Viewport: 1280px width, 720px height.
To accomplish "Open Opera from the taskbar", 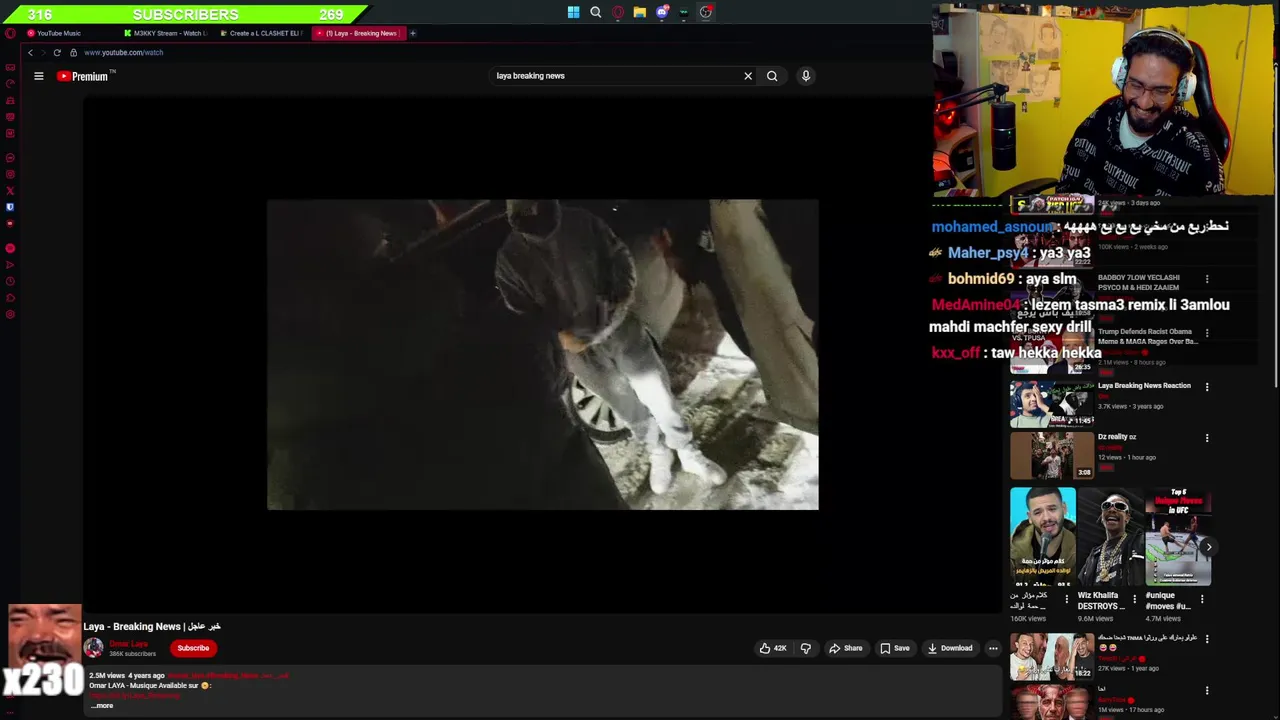I will pos(618,12).
